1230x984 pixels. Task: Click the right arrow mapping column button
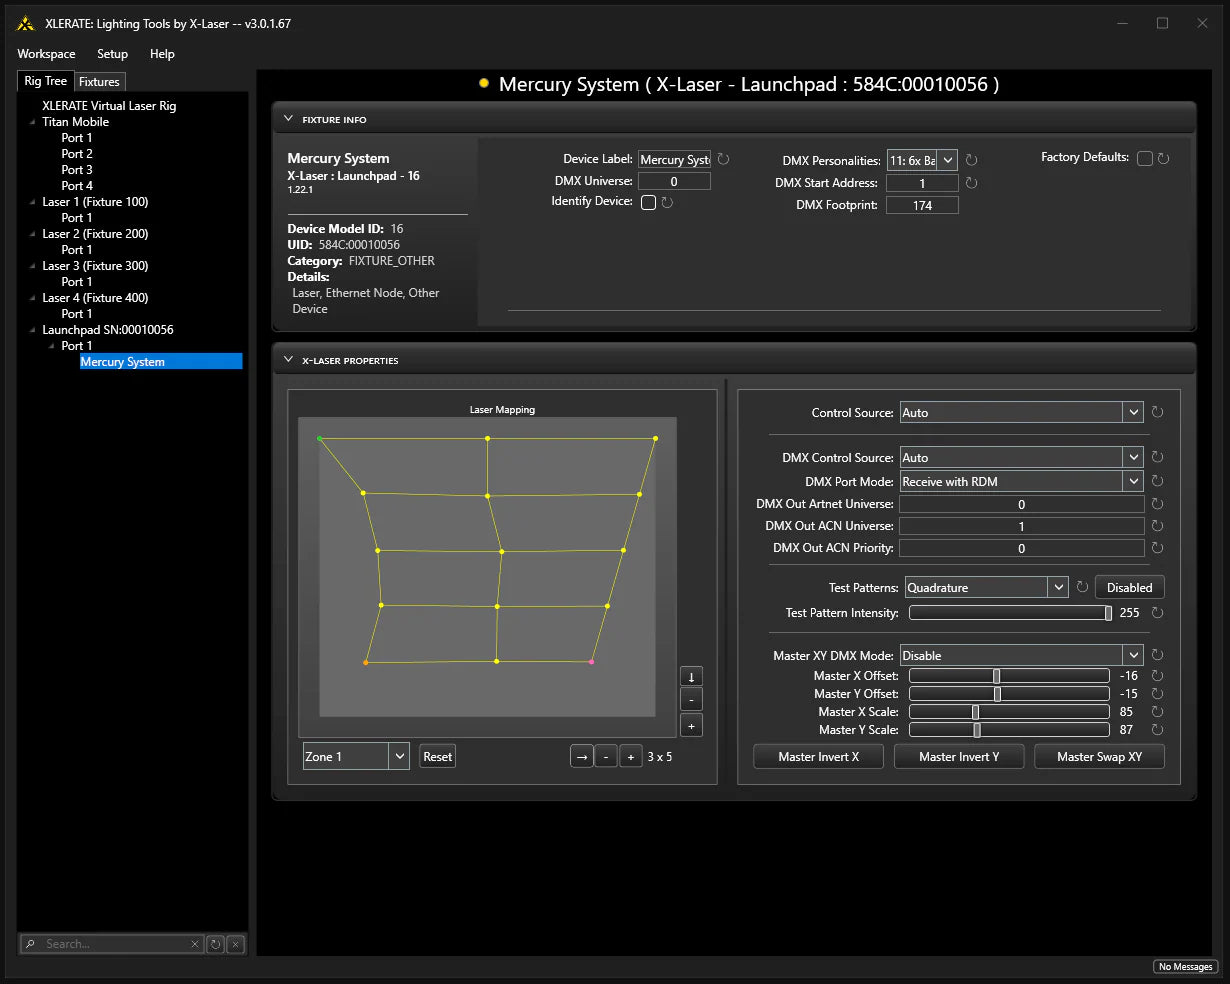[x=582, y=757]
